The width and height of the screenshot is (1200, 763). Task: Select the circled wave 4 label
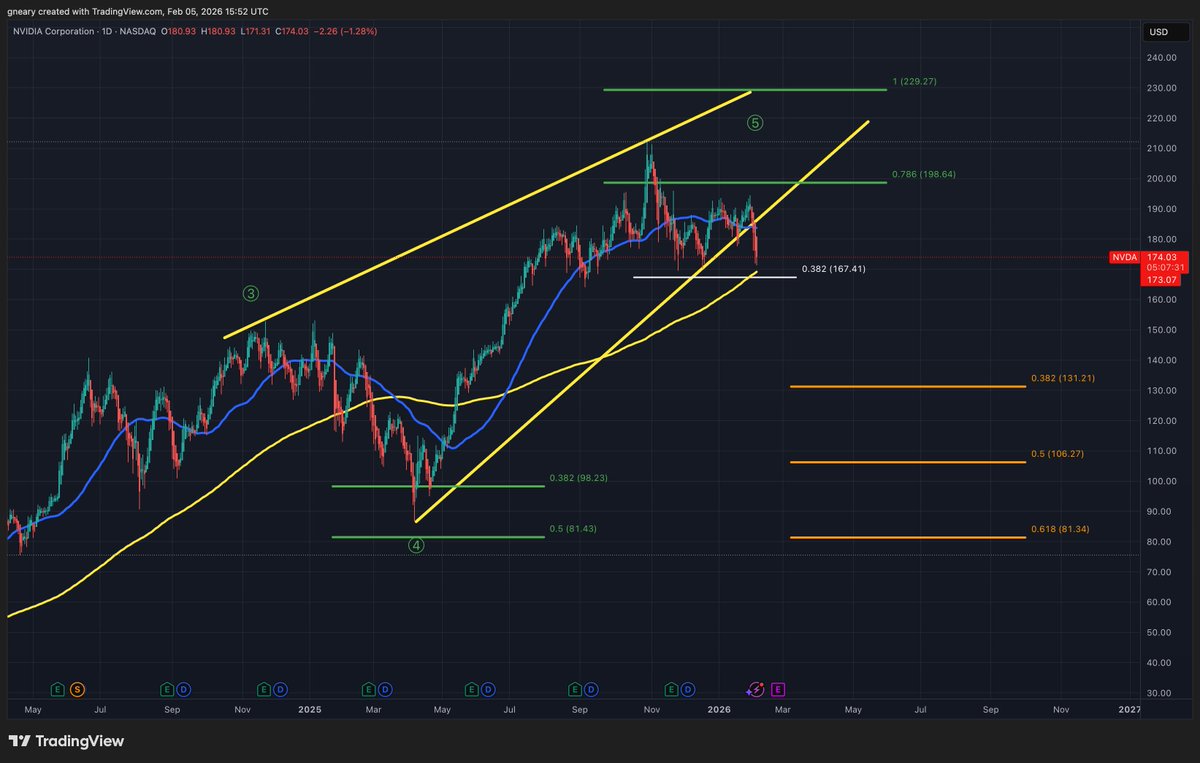(417, 545)
